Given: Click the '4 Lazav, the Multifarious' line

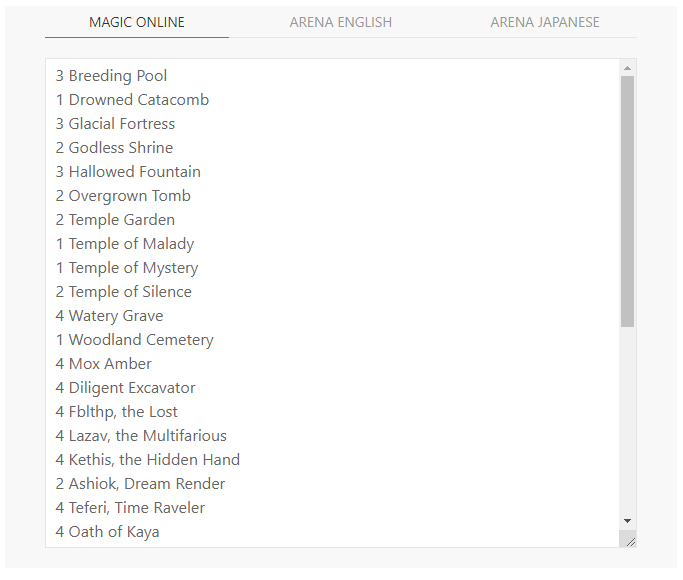Looking at the screenshot, I should [141, 436].
